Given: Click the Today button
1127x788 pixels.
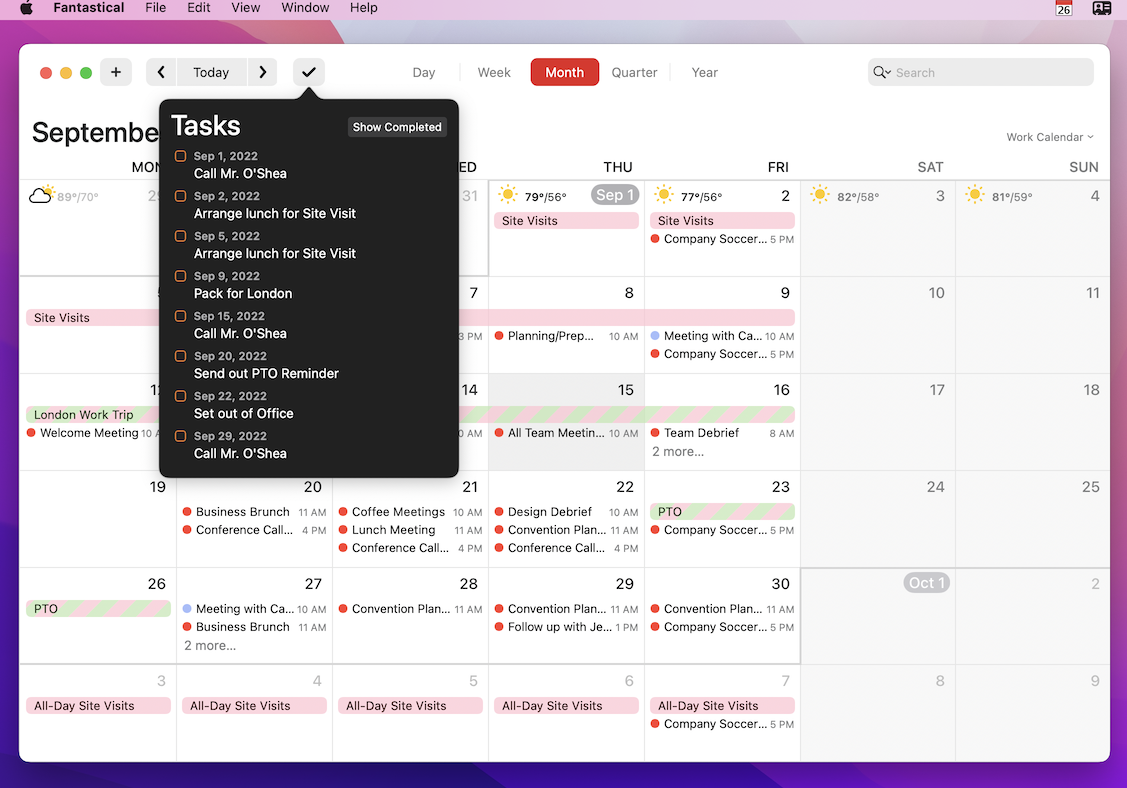Looking at the screenshot, I should 211,72.
